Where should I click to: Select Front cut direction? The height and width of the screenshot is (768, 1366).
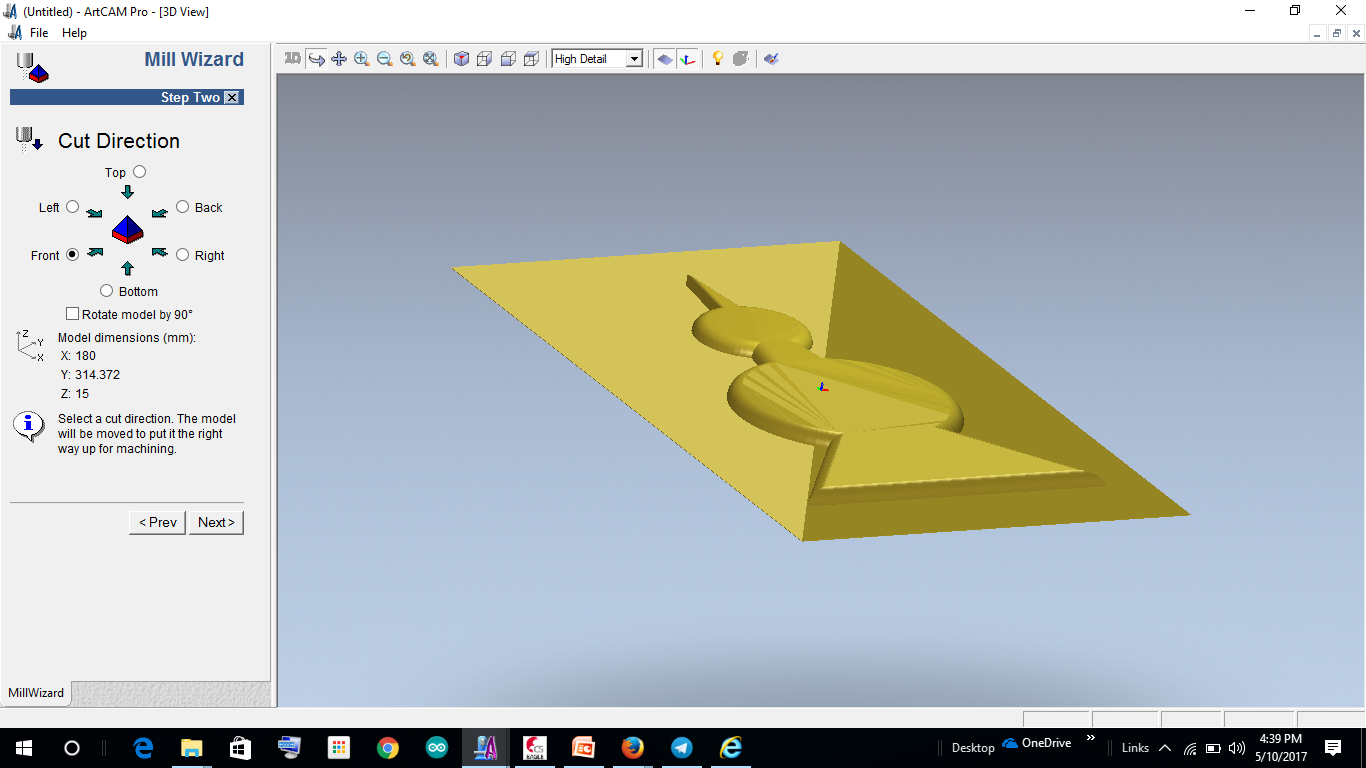tap(72, 255)
